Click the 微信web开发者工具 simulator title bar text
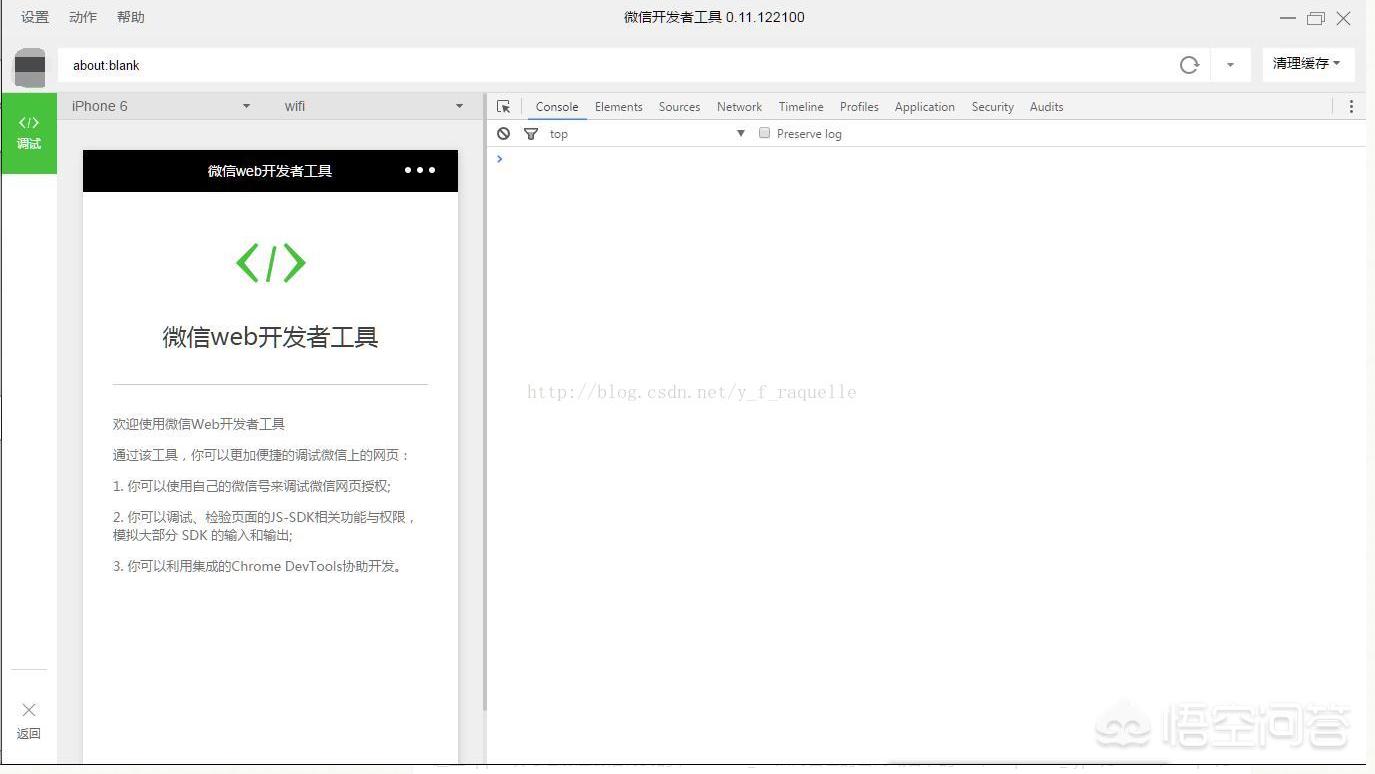Viewport: 1375px width, 774px height. coord(270,171)
